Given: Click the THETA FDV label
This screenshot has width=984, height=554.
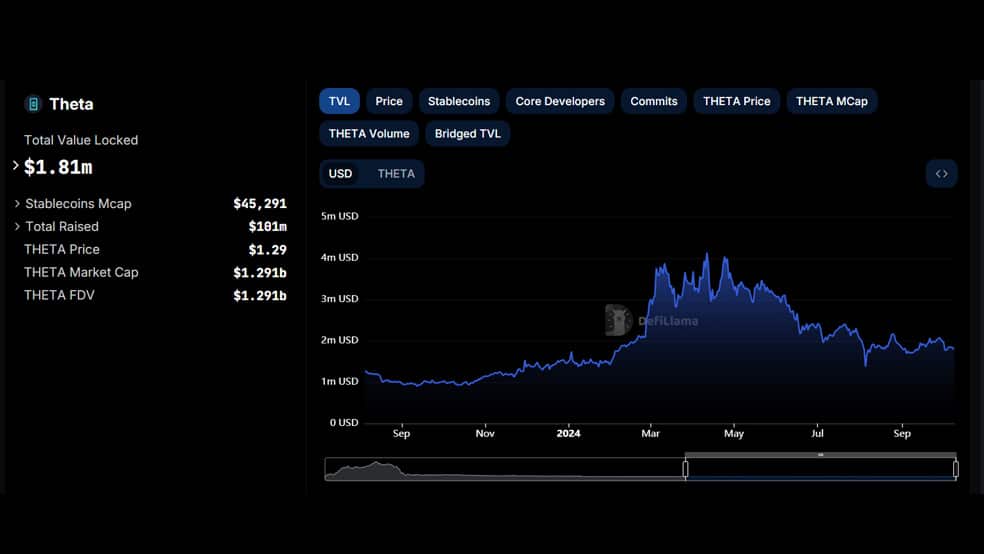Looking at the screenshot, I should click(59, 295).
